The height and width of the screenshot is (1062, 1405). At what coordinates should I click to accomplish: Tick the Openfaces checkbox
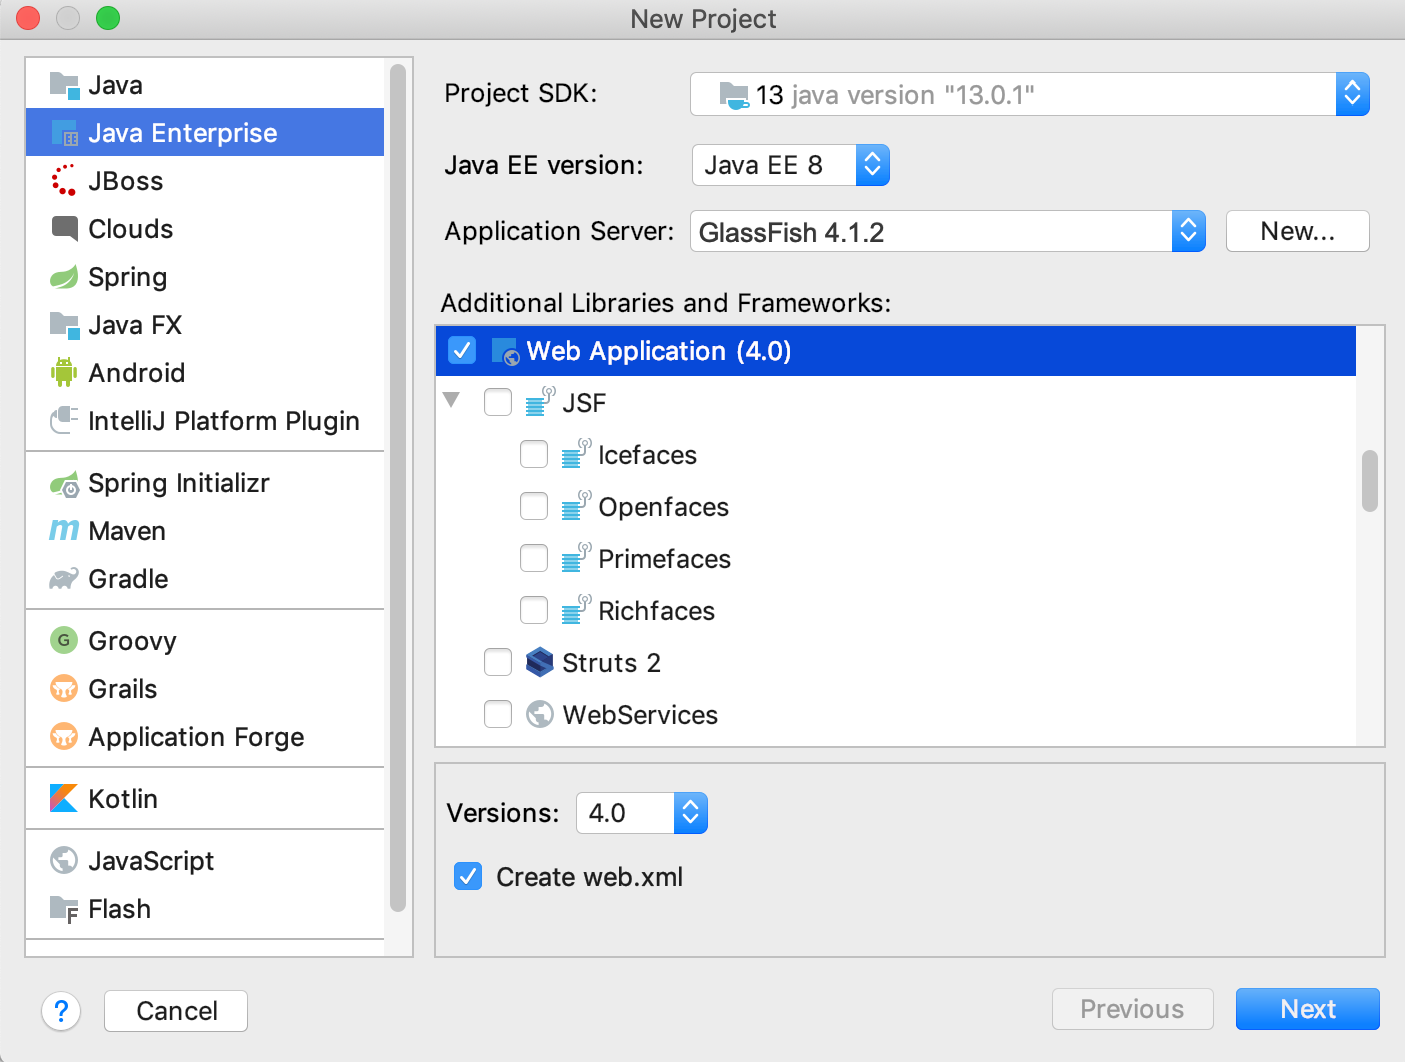coord(534,506)
